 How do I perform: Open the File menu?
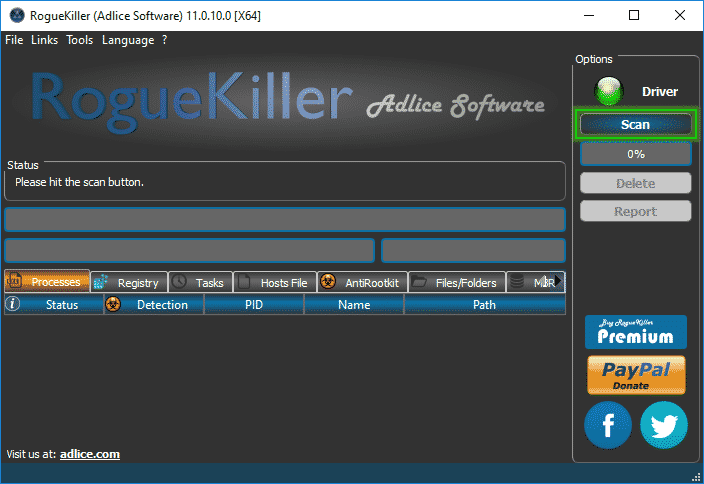tap(14, 40)
